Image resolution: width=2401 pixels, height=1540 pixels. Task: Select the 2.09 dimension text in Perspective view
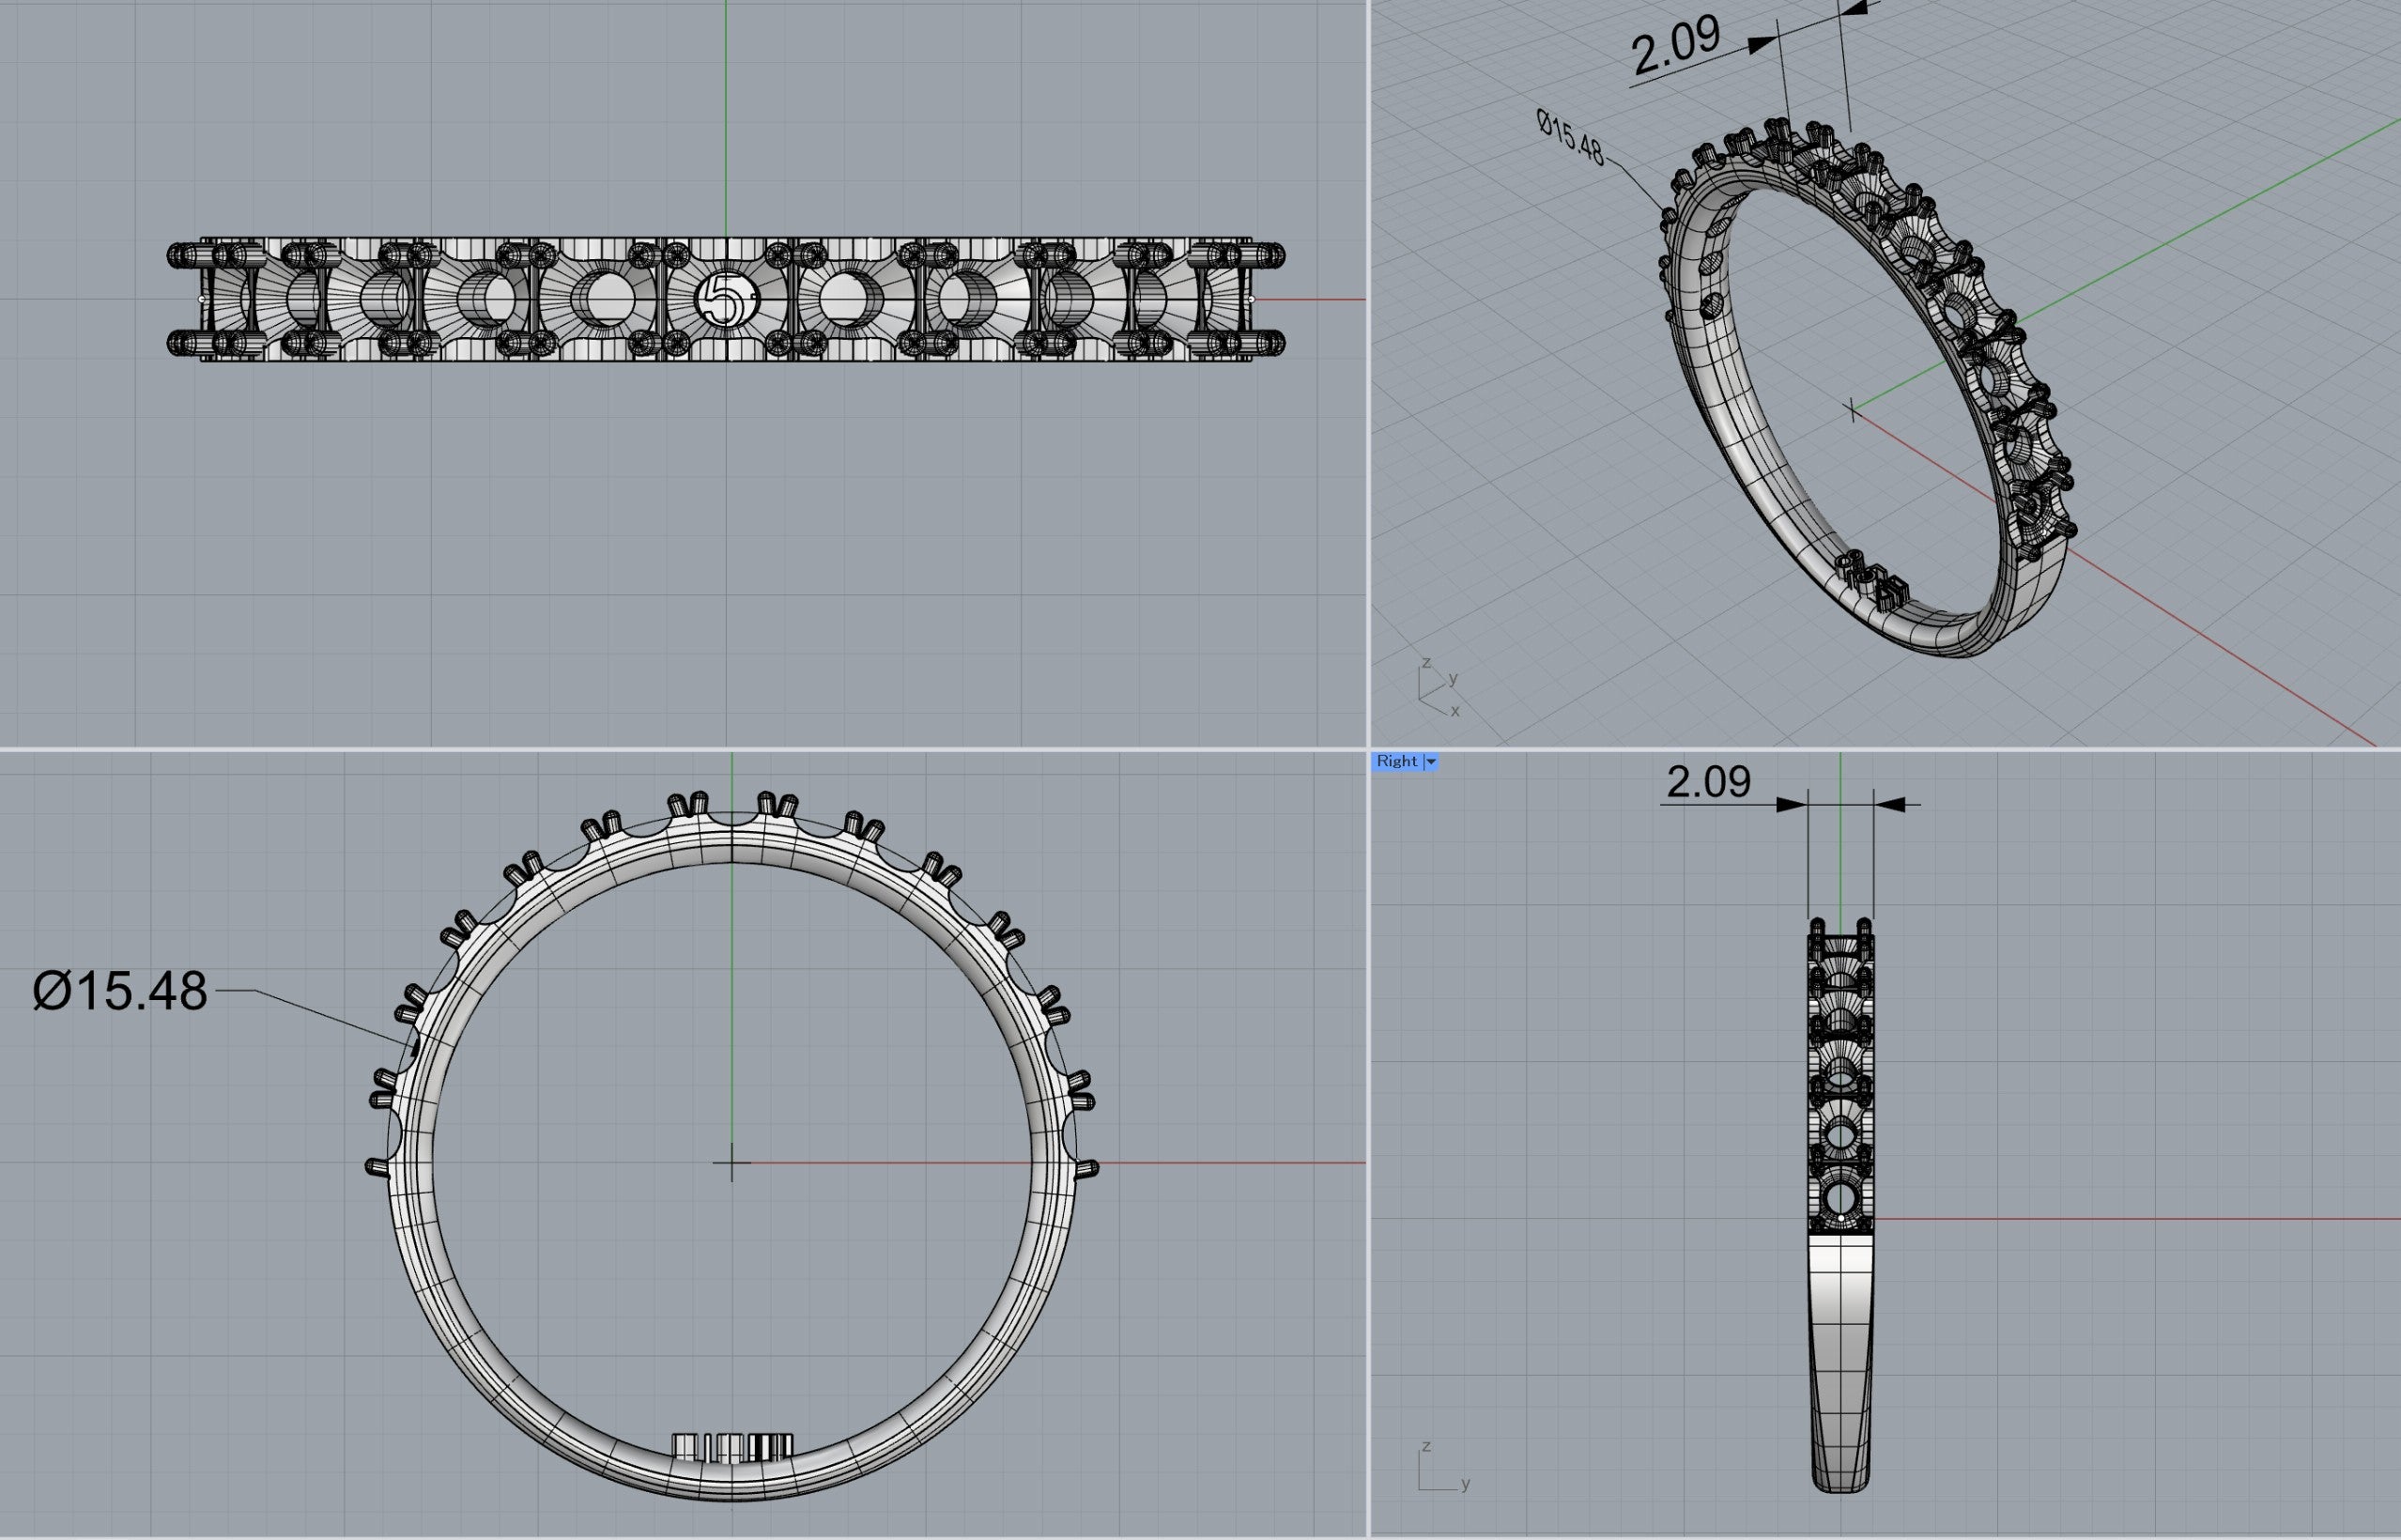pos(1675,46)
